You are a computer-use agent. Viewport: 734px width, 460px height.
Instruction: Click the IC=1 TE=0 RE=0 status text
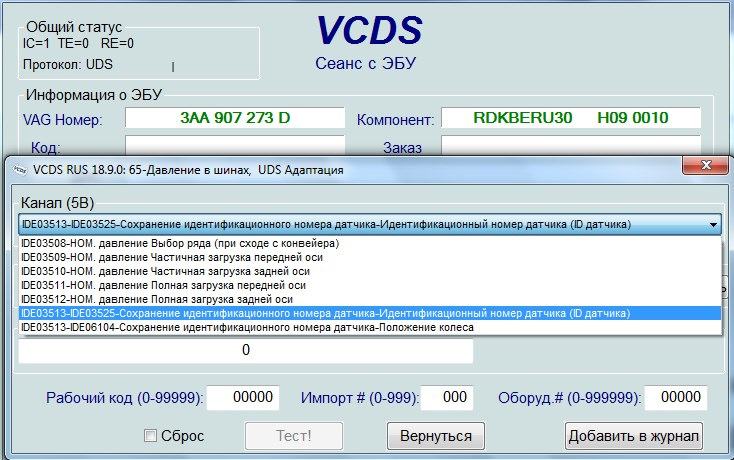click(x=78, y=44)
